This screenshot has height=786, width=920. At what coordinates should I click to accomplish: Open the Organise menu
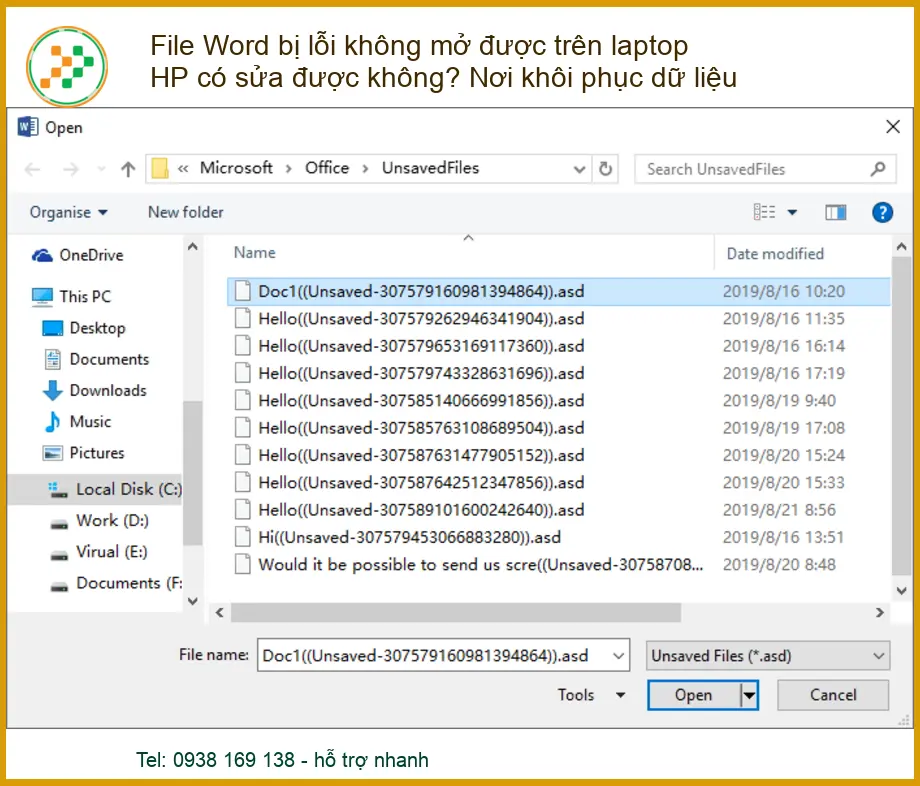(69, 212)
